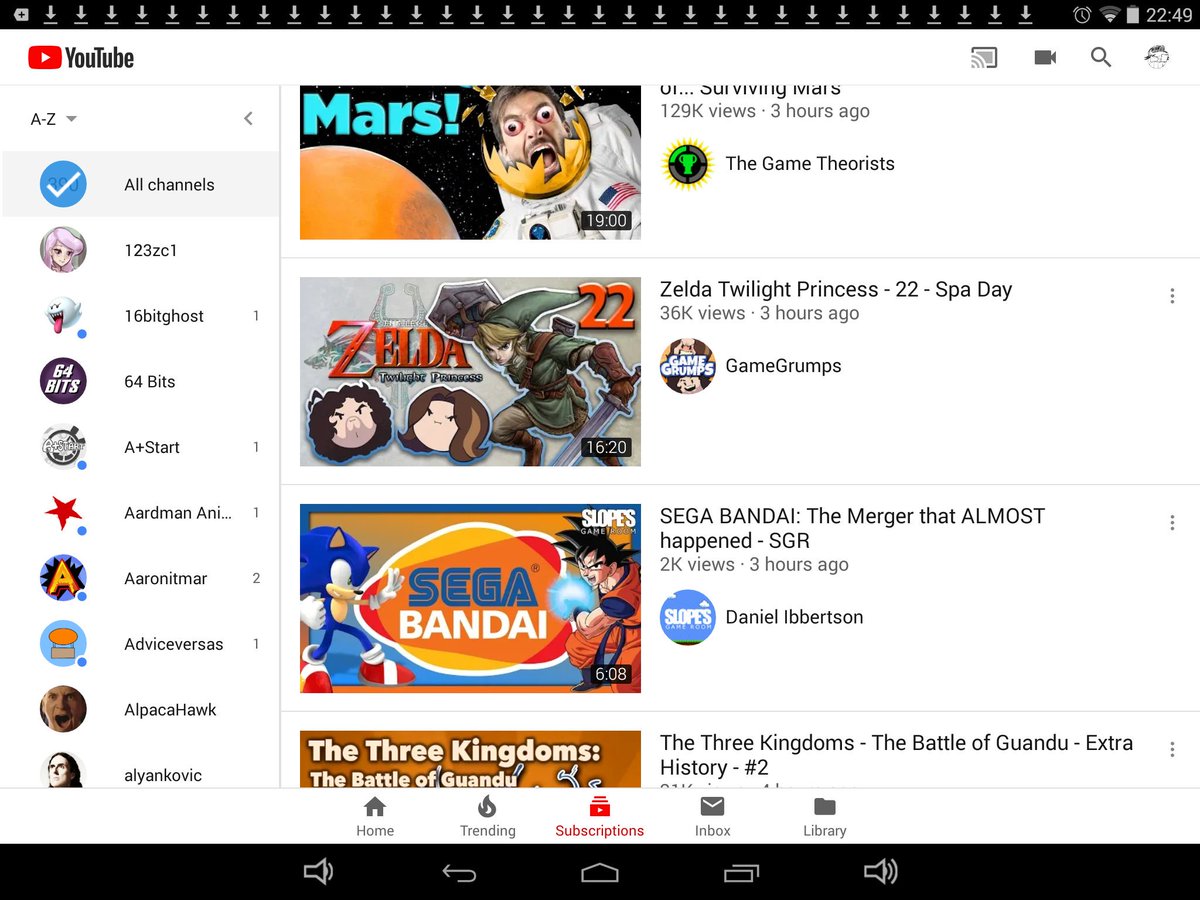The height and width of the screenshot is (900, 1200).
Task: Tap the Android volume down button
Action: coord(318,872)
